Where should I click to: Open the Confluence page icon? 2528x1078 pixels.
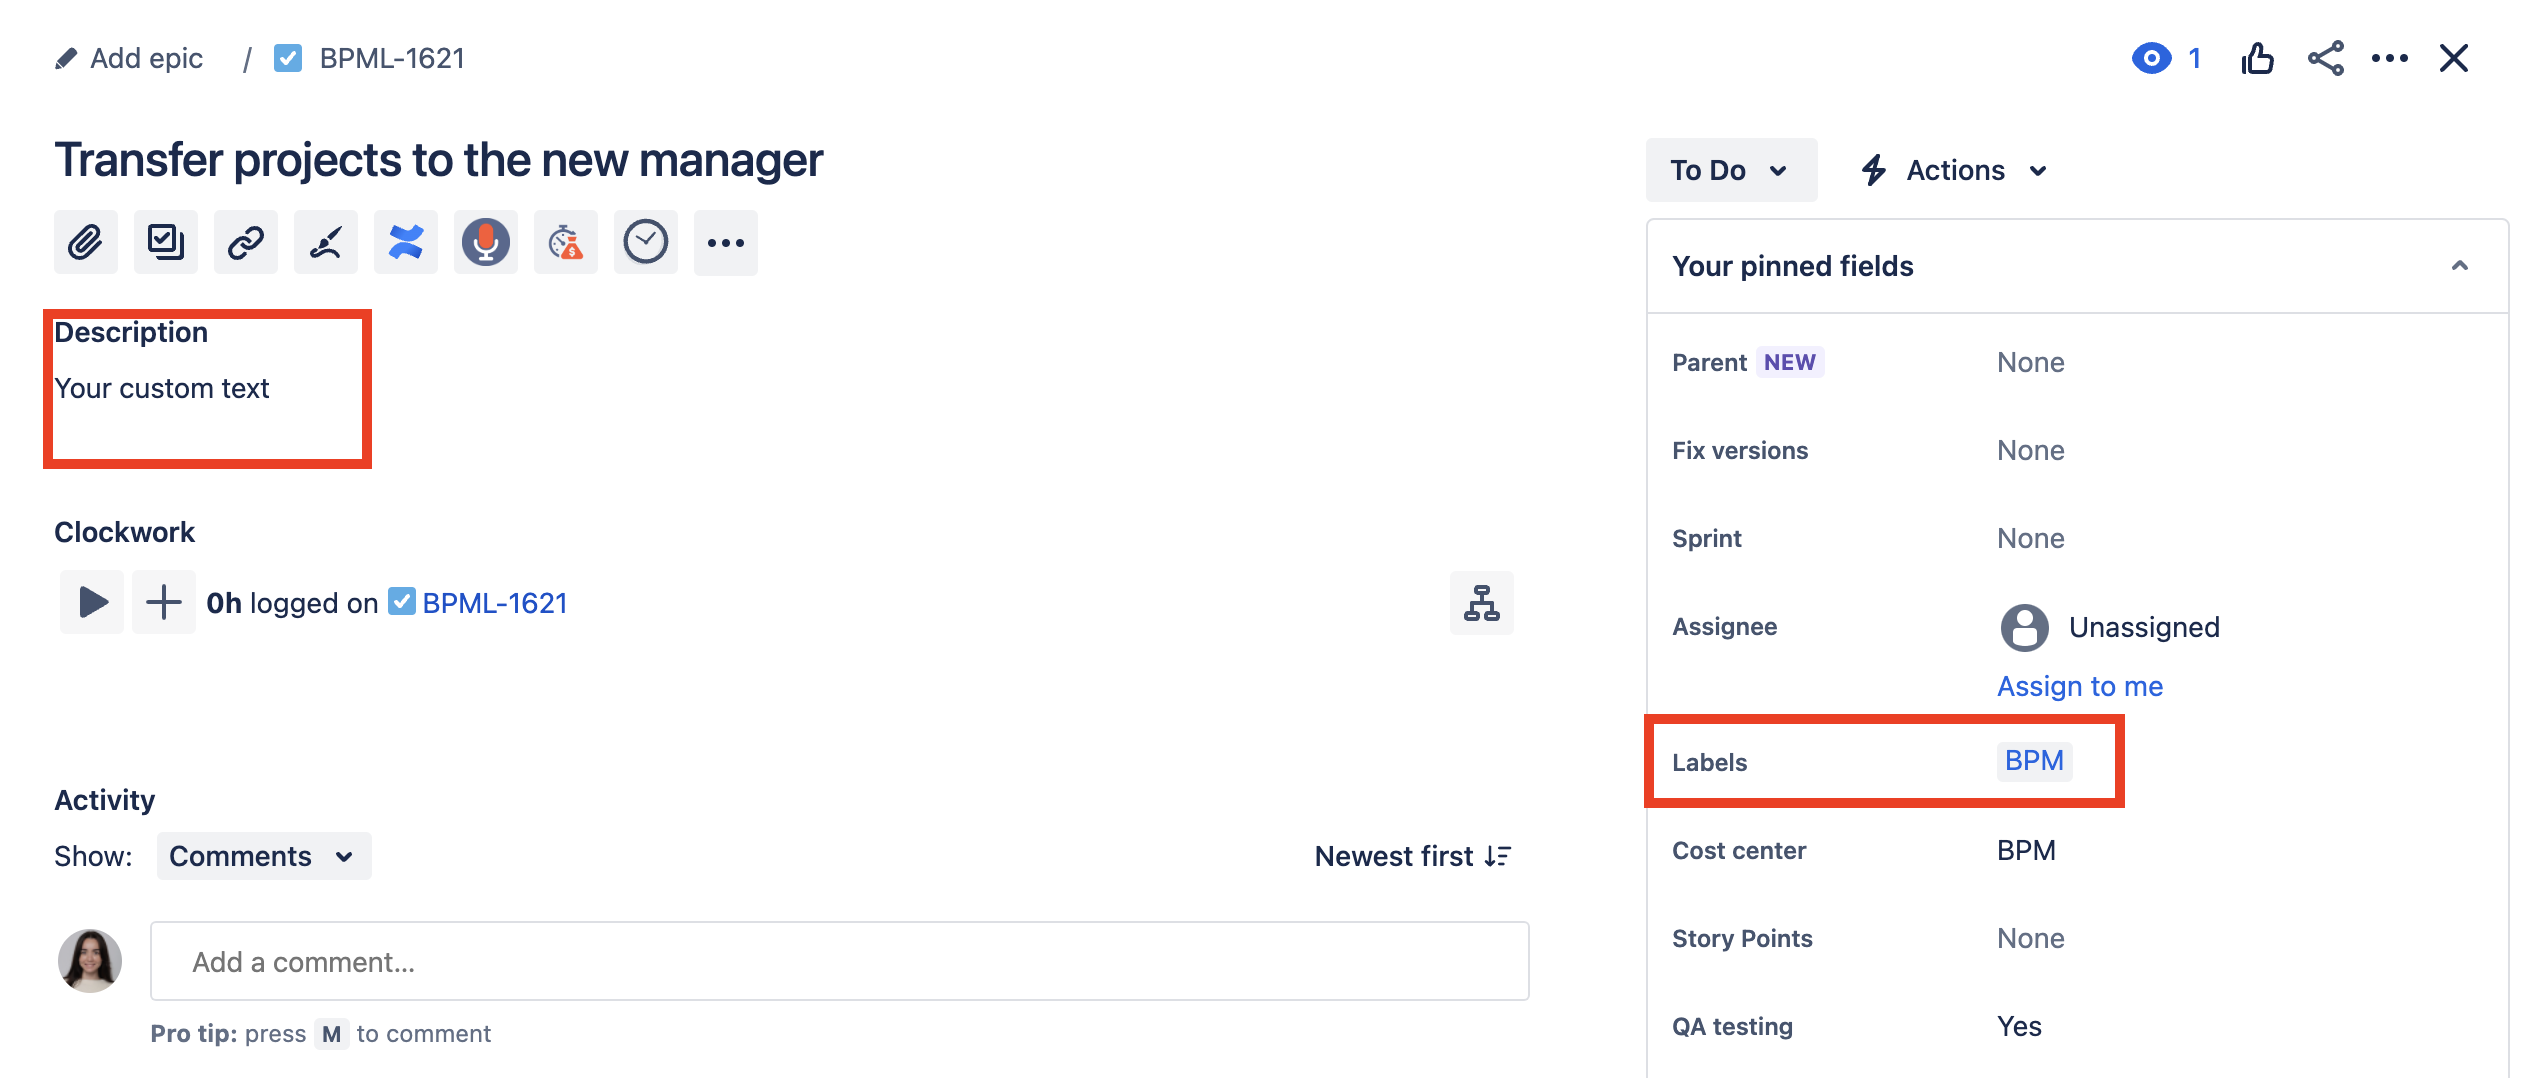click(x=406, y=242)
